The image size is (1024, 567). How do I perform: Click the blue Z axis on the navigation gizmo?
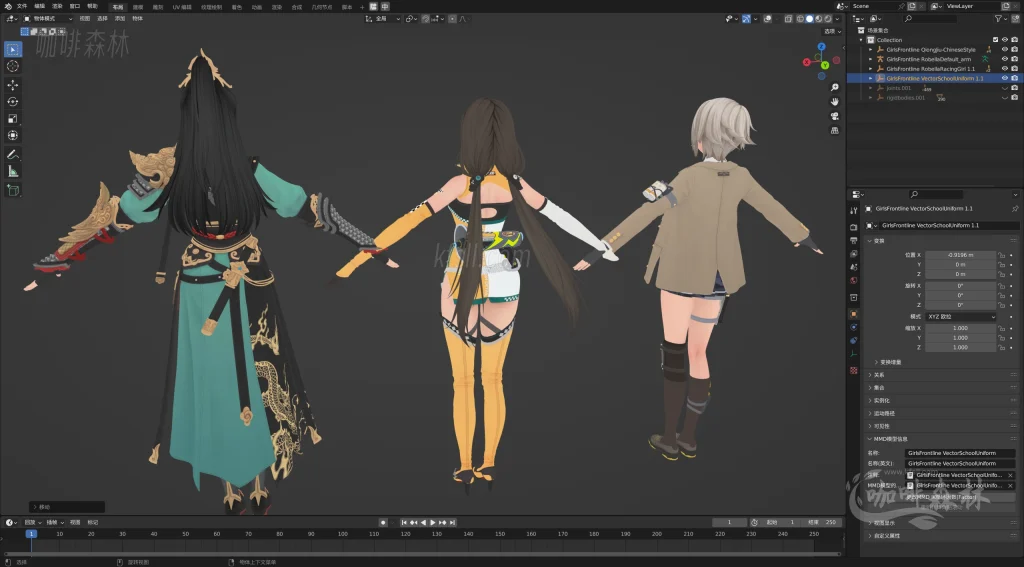822,47
